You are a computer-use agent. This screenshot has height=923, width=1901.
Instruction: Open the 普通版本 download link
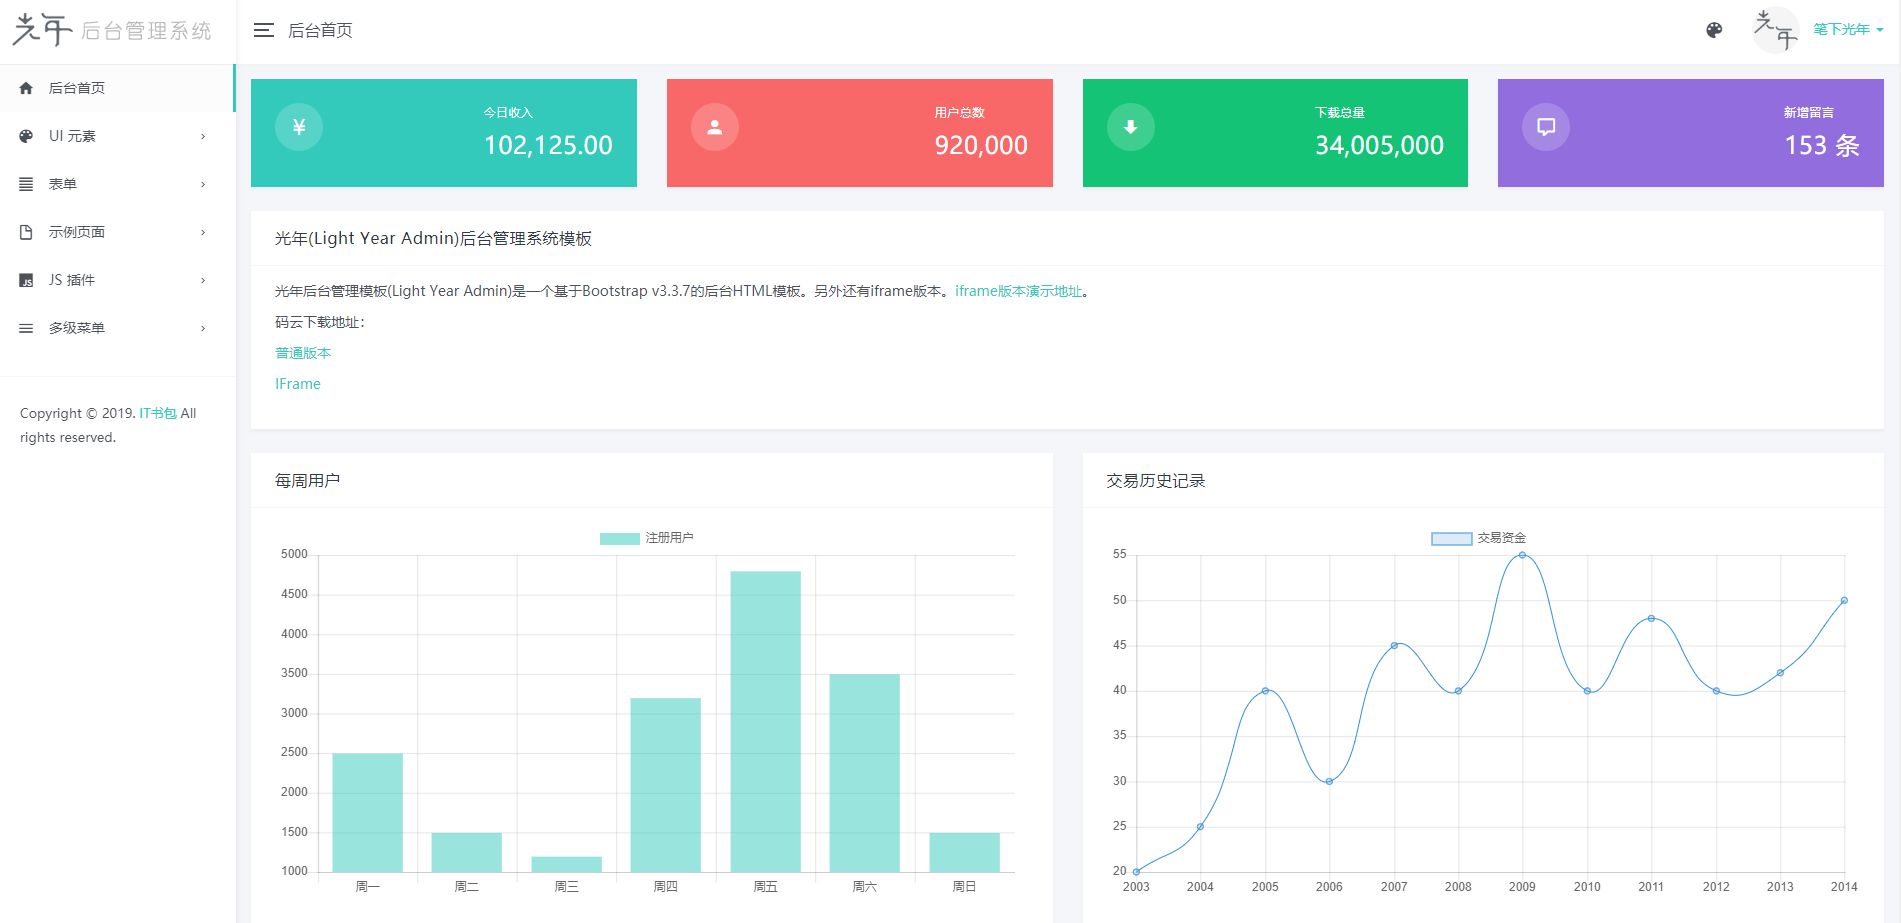tap(303, 353)
